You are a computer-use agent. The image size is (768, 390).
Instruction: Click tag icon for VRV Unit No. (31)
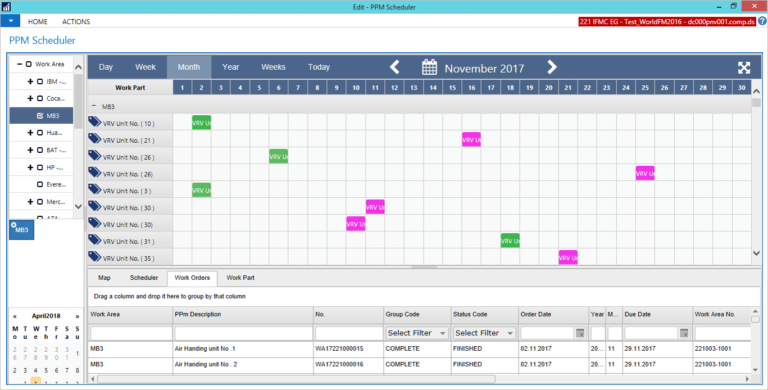pyautogui.click(x=95, y=240)
